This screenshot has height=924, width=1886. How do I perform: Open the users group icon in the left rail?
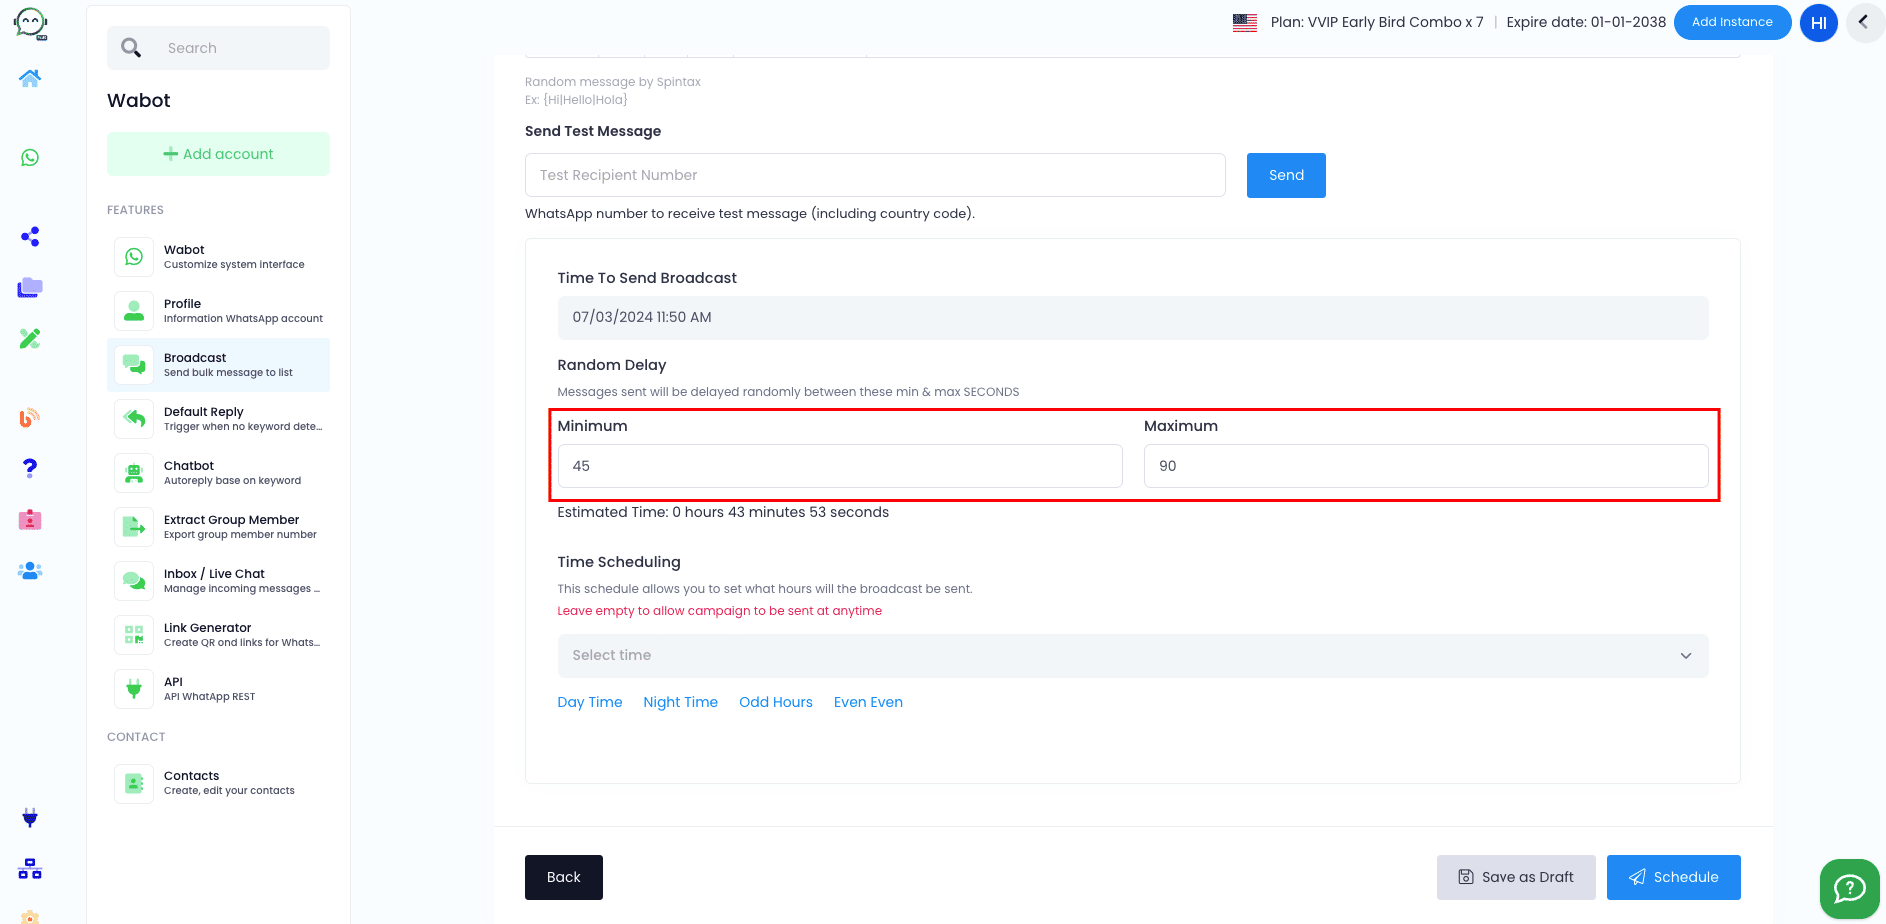[30, 571]
